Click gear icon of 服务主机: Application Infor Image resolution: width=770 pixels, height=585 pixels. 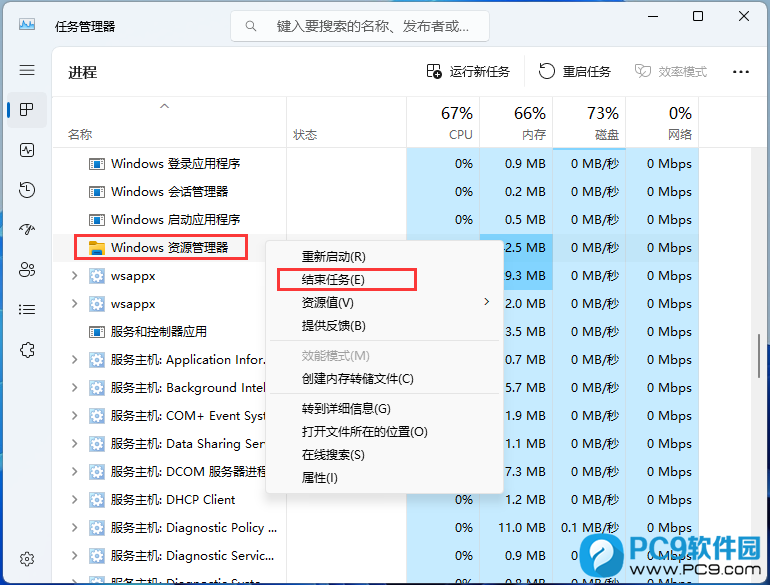tap(97, 360)
